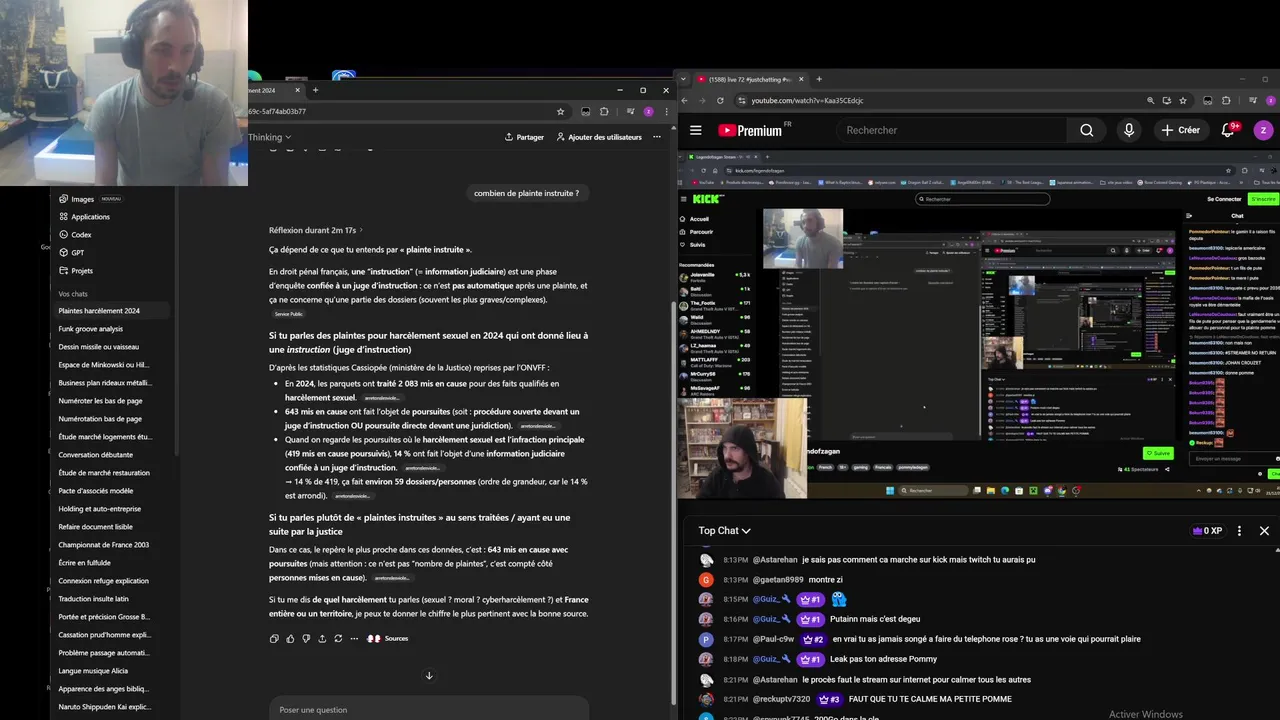Click the YouTube Premium logo
The height and width of the screenshot is (720, 1280).
(752, 130)
